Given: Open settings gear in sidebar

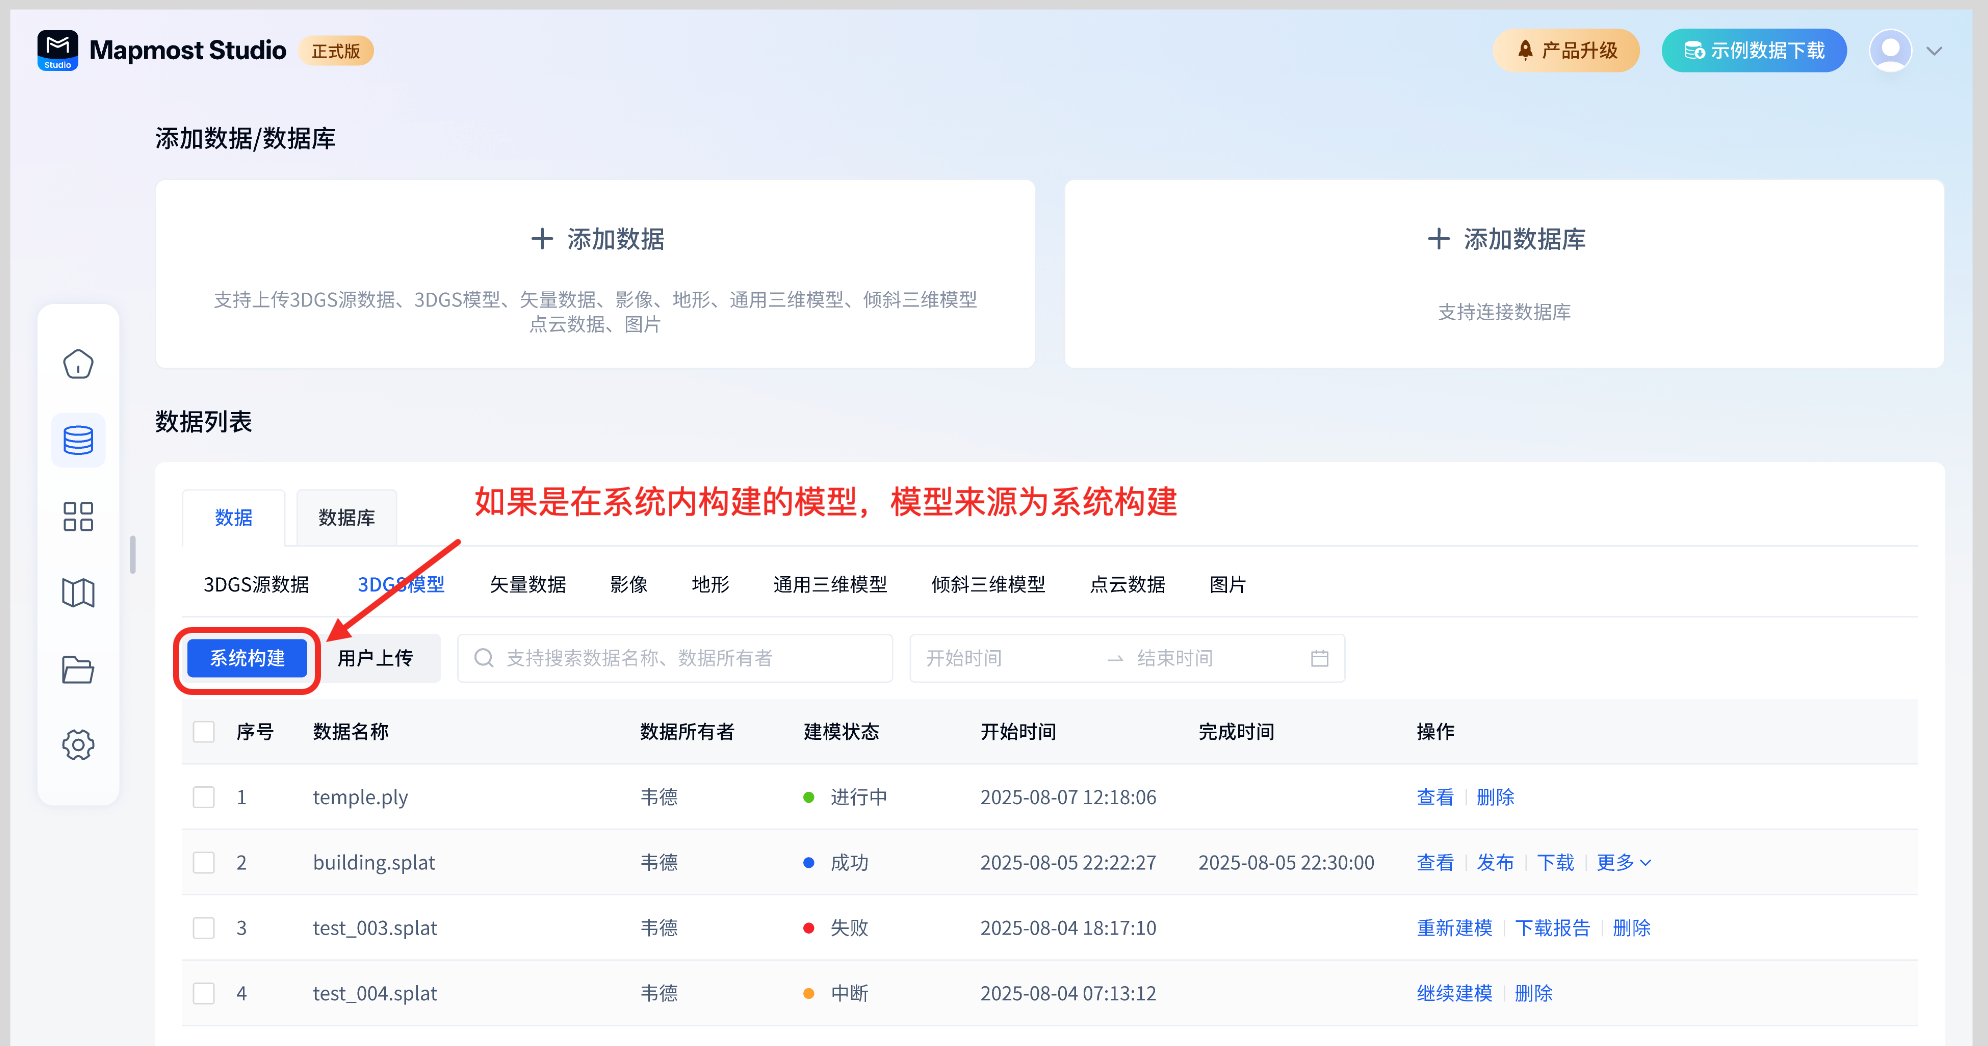Looking at the screenshot, I should click(x=78, y=745).
